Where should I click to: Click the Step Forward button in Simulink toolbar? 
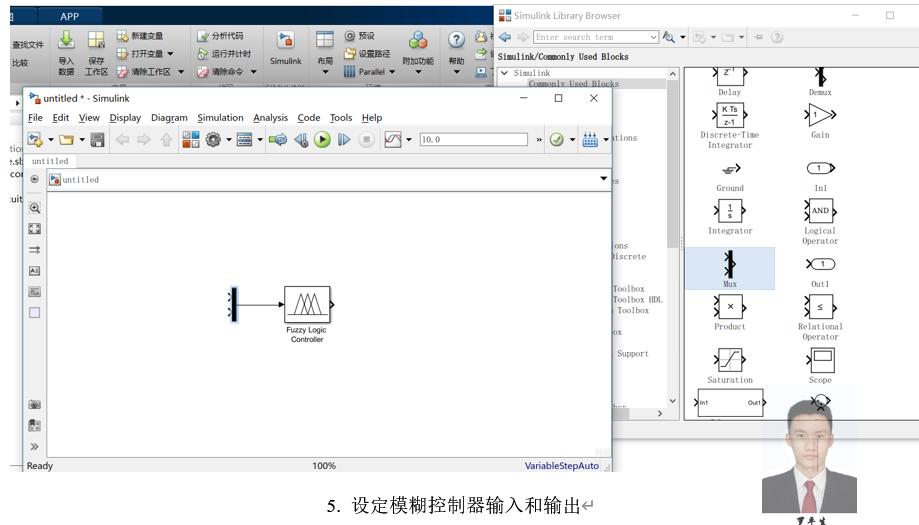coord(344,139)
